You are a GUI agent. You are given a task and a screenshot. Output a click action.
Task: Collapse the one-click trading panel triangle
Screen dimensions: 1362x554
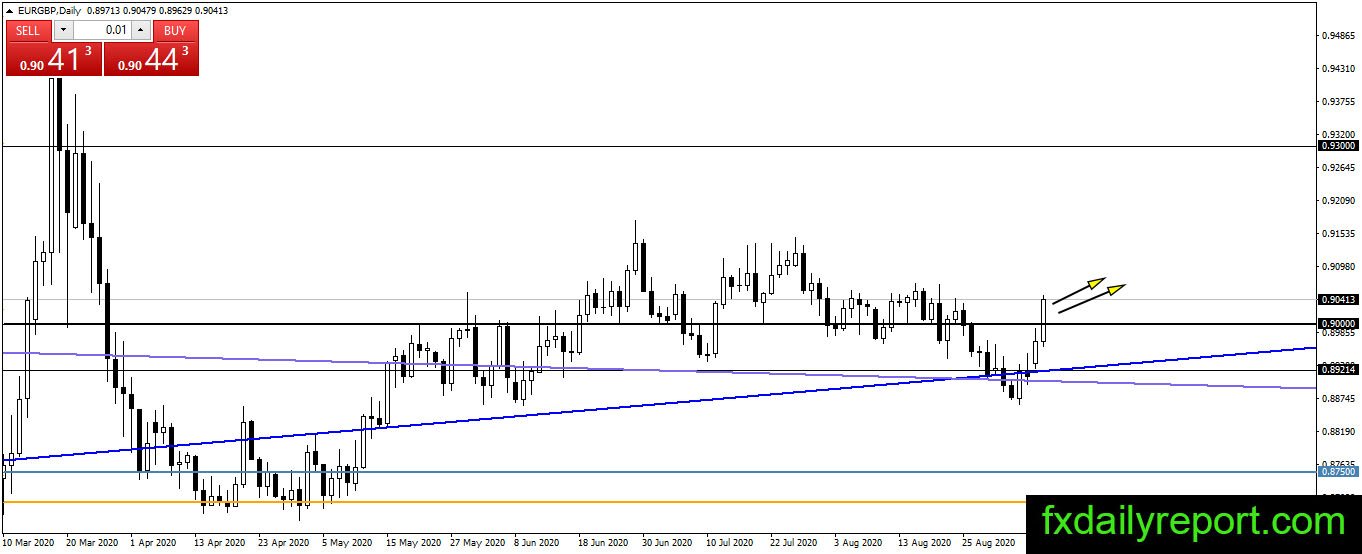click(9, 10)
